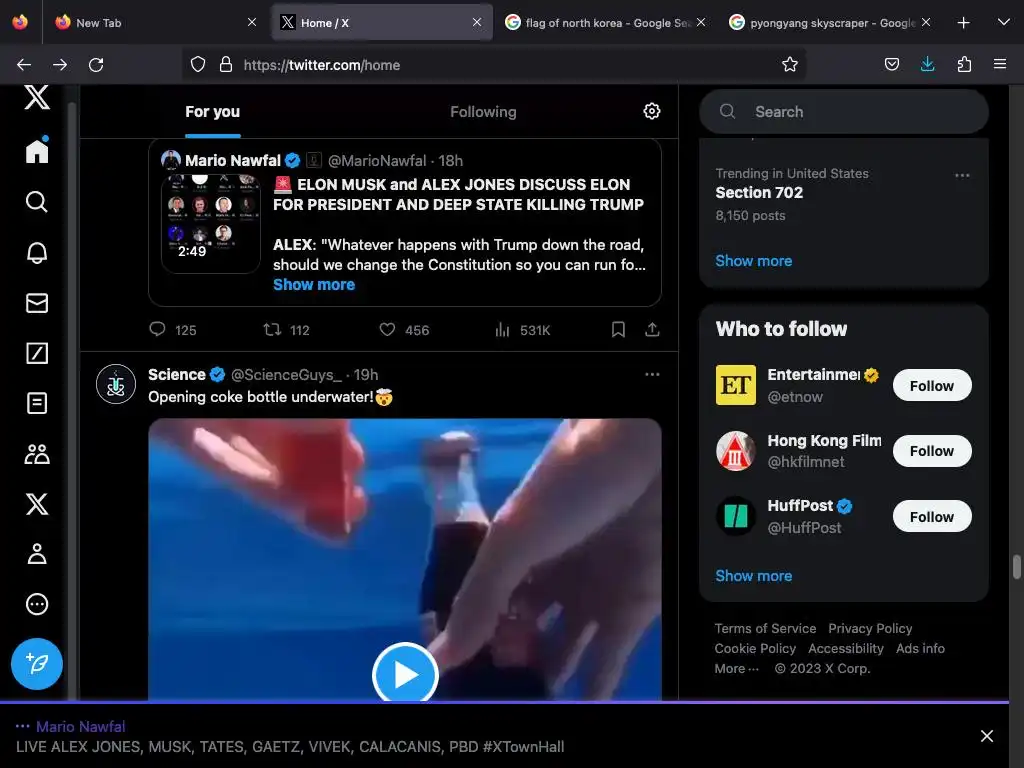Bookmark page with star icon
This screenshot has width=1024, height=768.
(x=790, y=64)
